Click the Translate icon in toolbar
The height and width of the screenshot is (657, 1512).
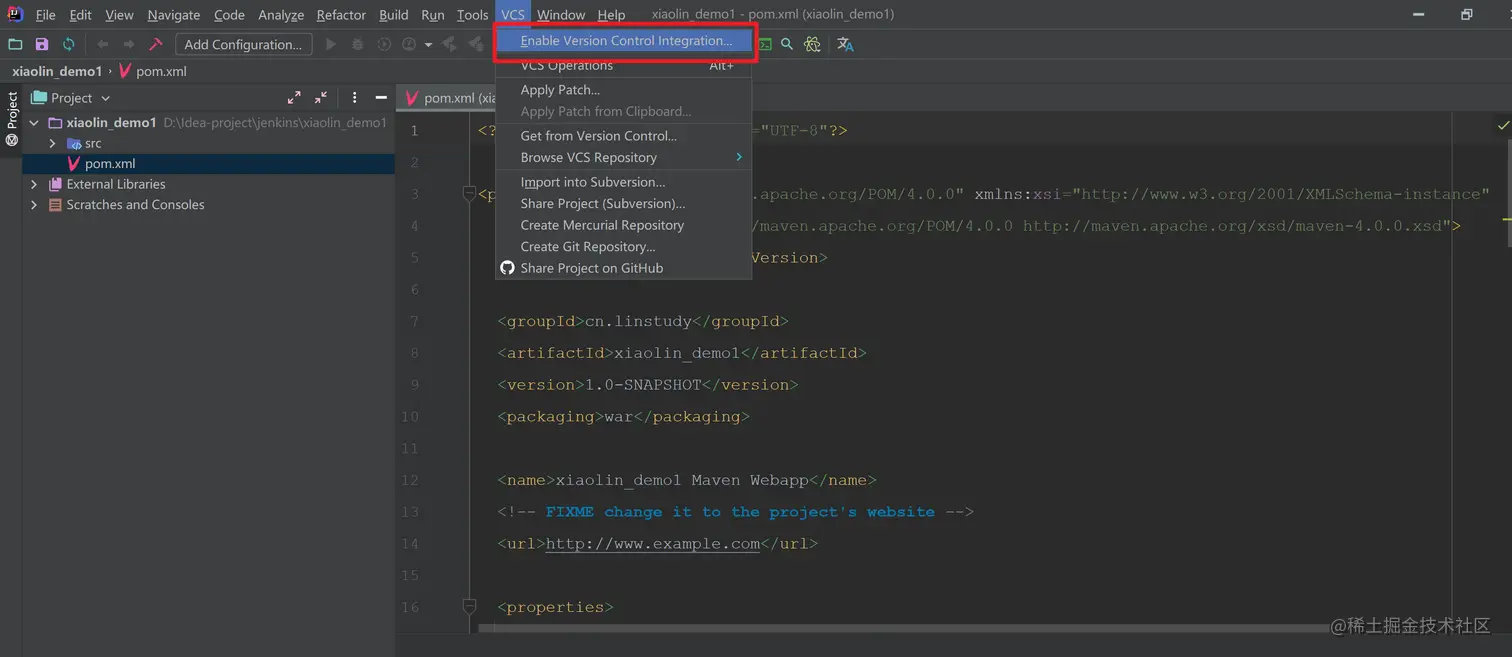[845, 44]
